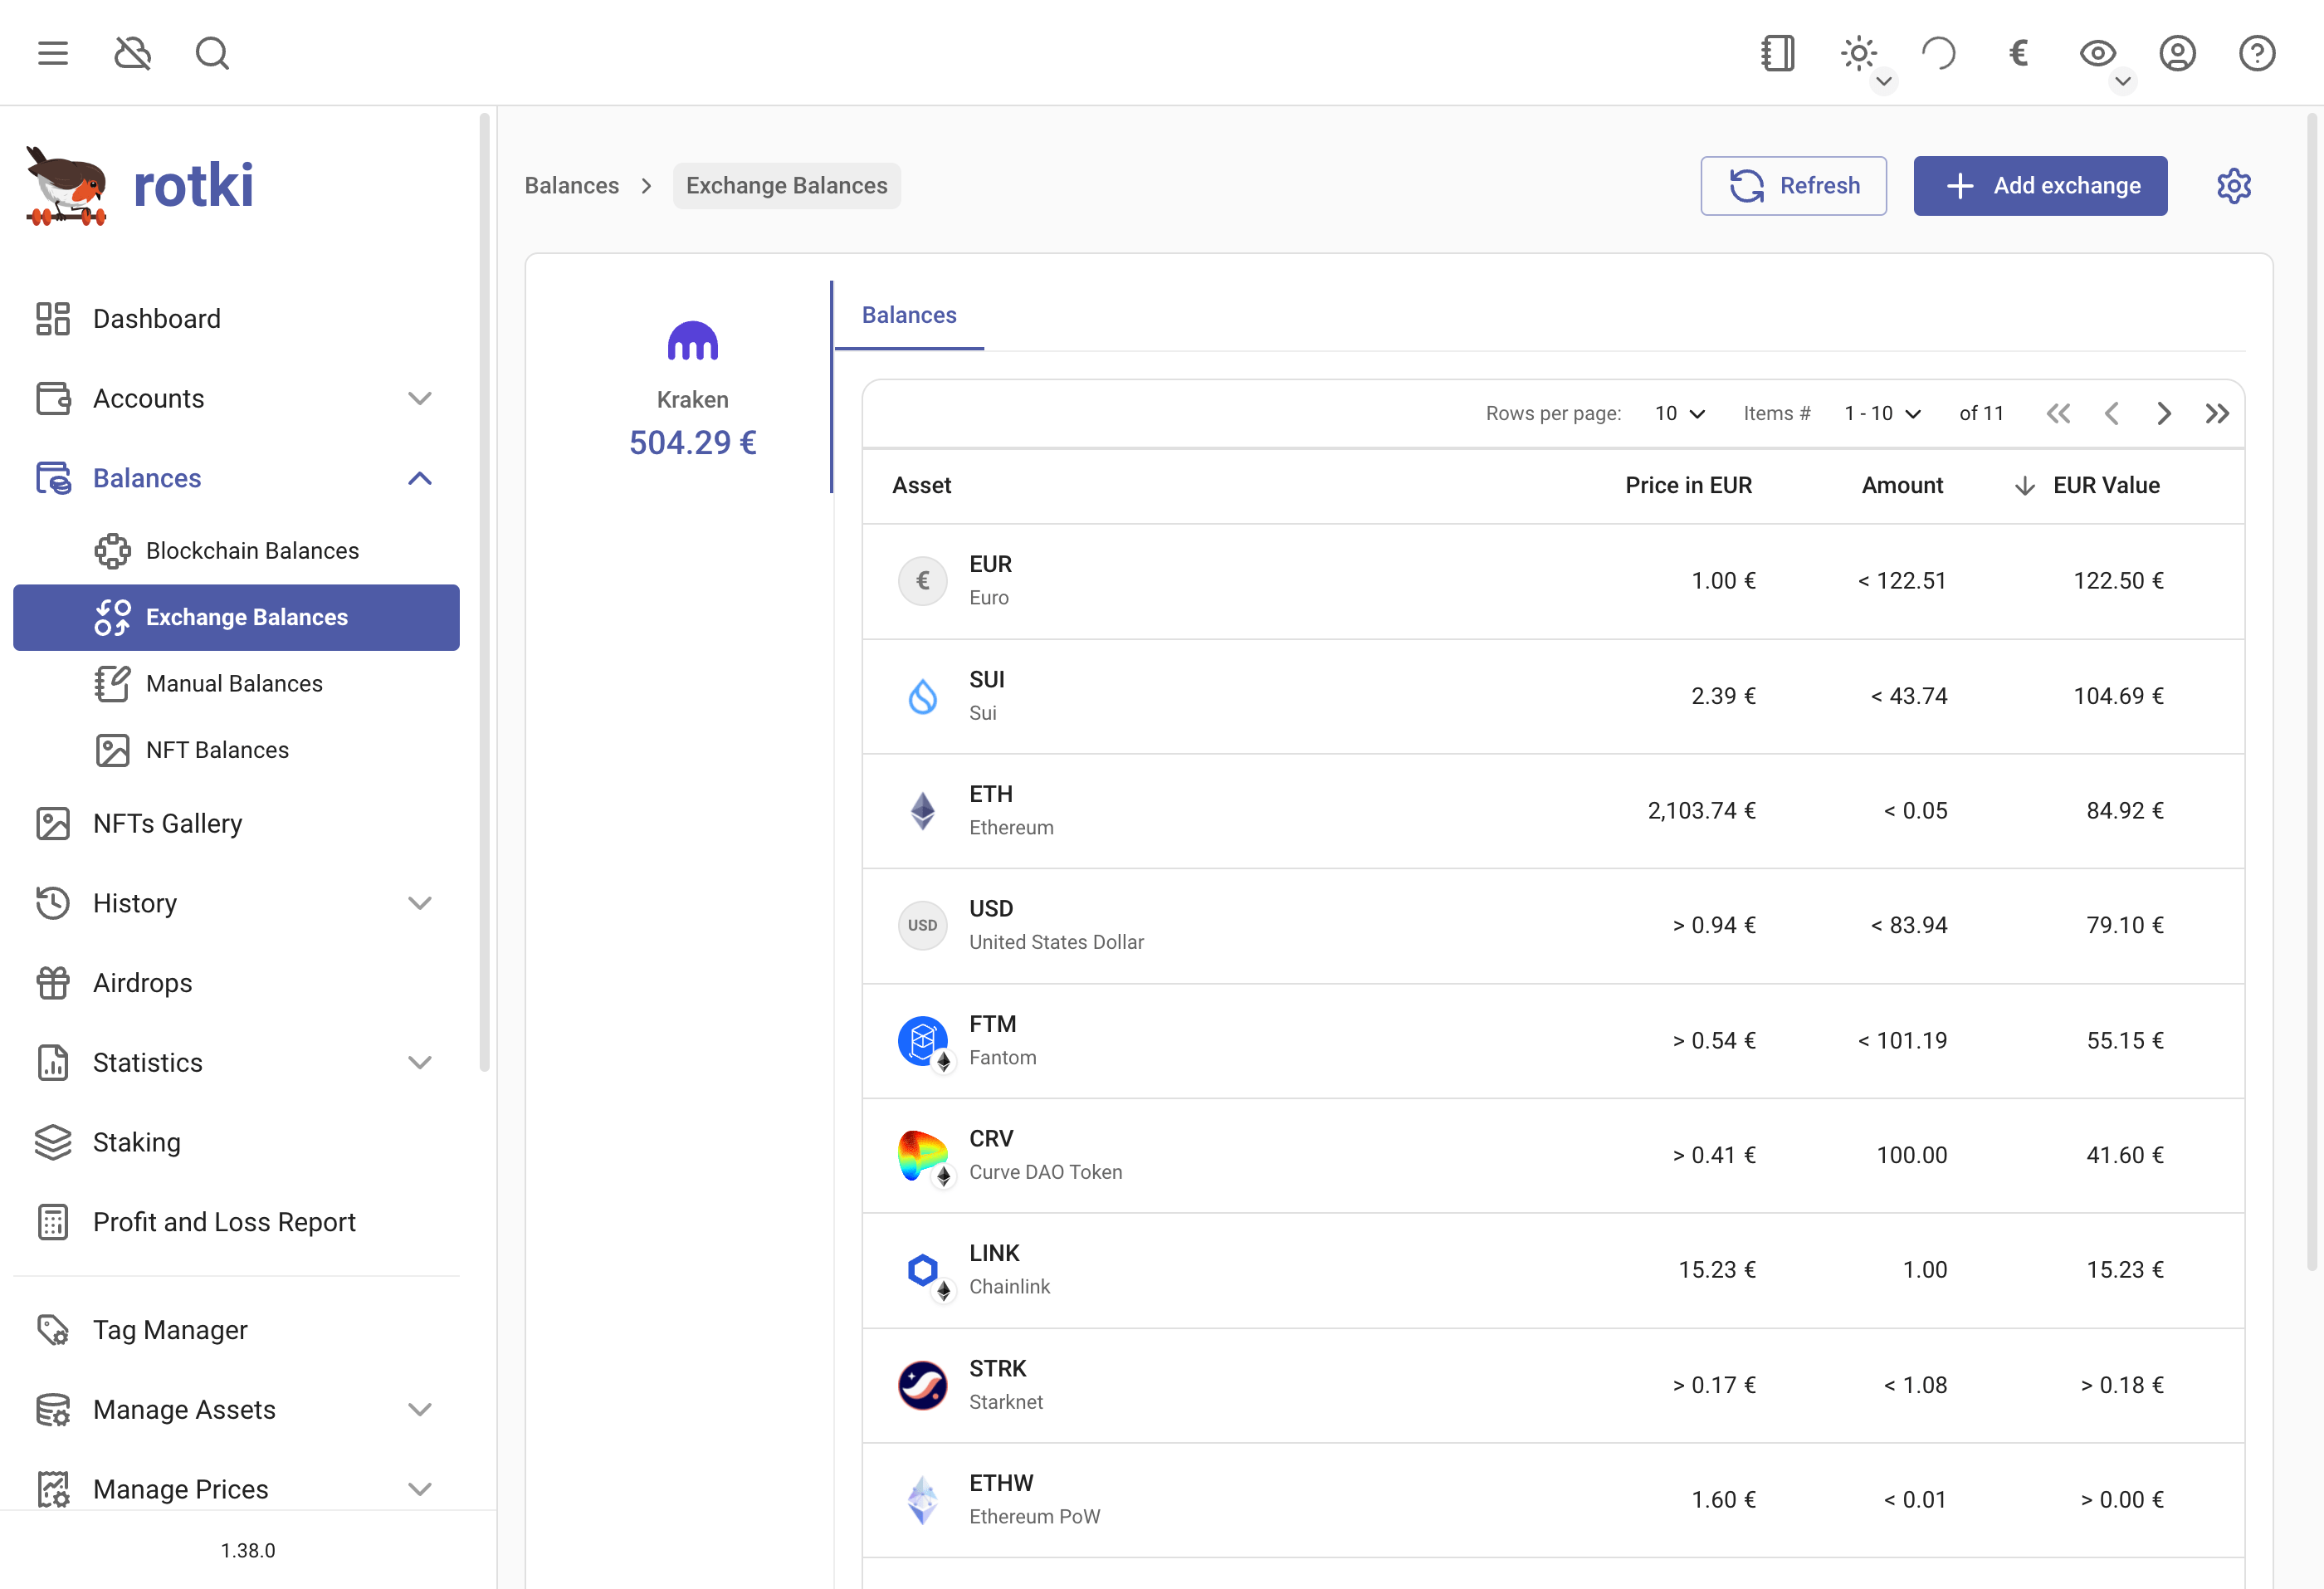Image resolution: width=2324 pixels, height=1589 pixels.
Task: Open the user profile menu
Action: click(x=2177, y=53)
